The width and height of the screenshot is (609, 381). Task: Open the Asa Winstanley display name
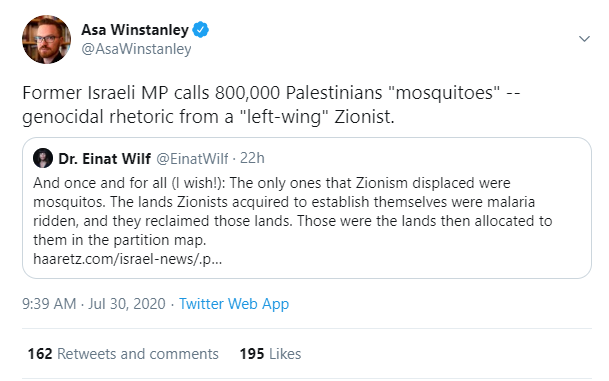coord(135,30)
